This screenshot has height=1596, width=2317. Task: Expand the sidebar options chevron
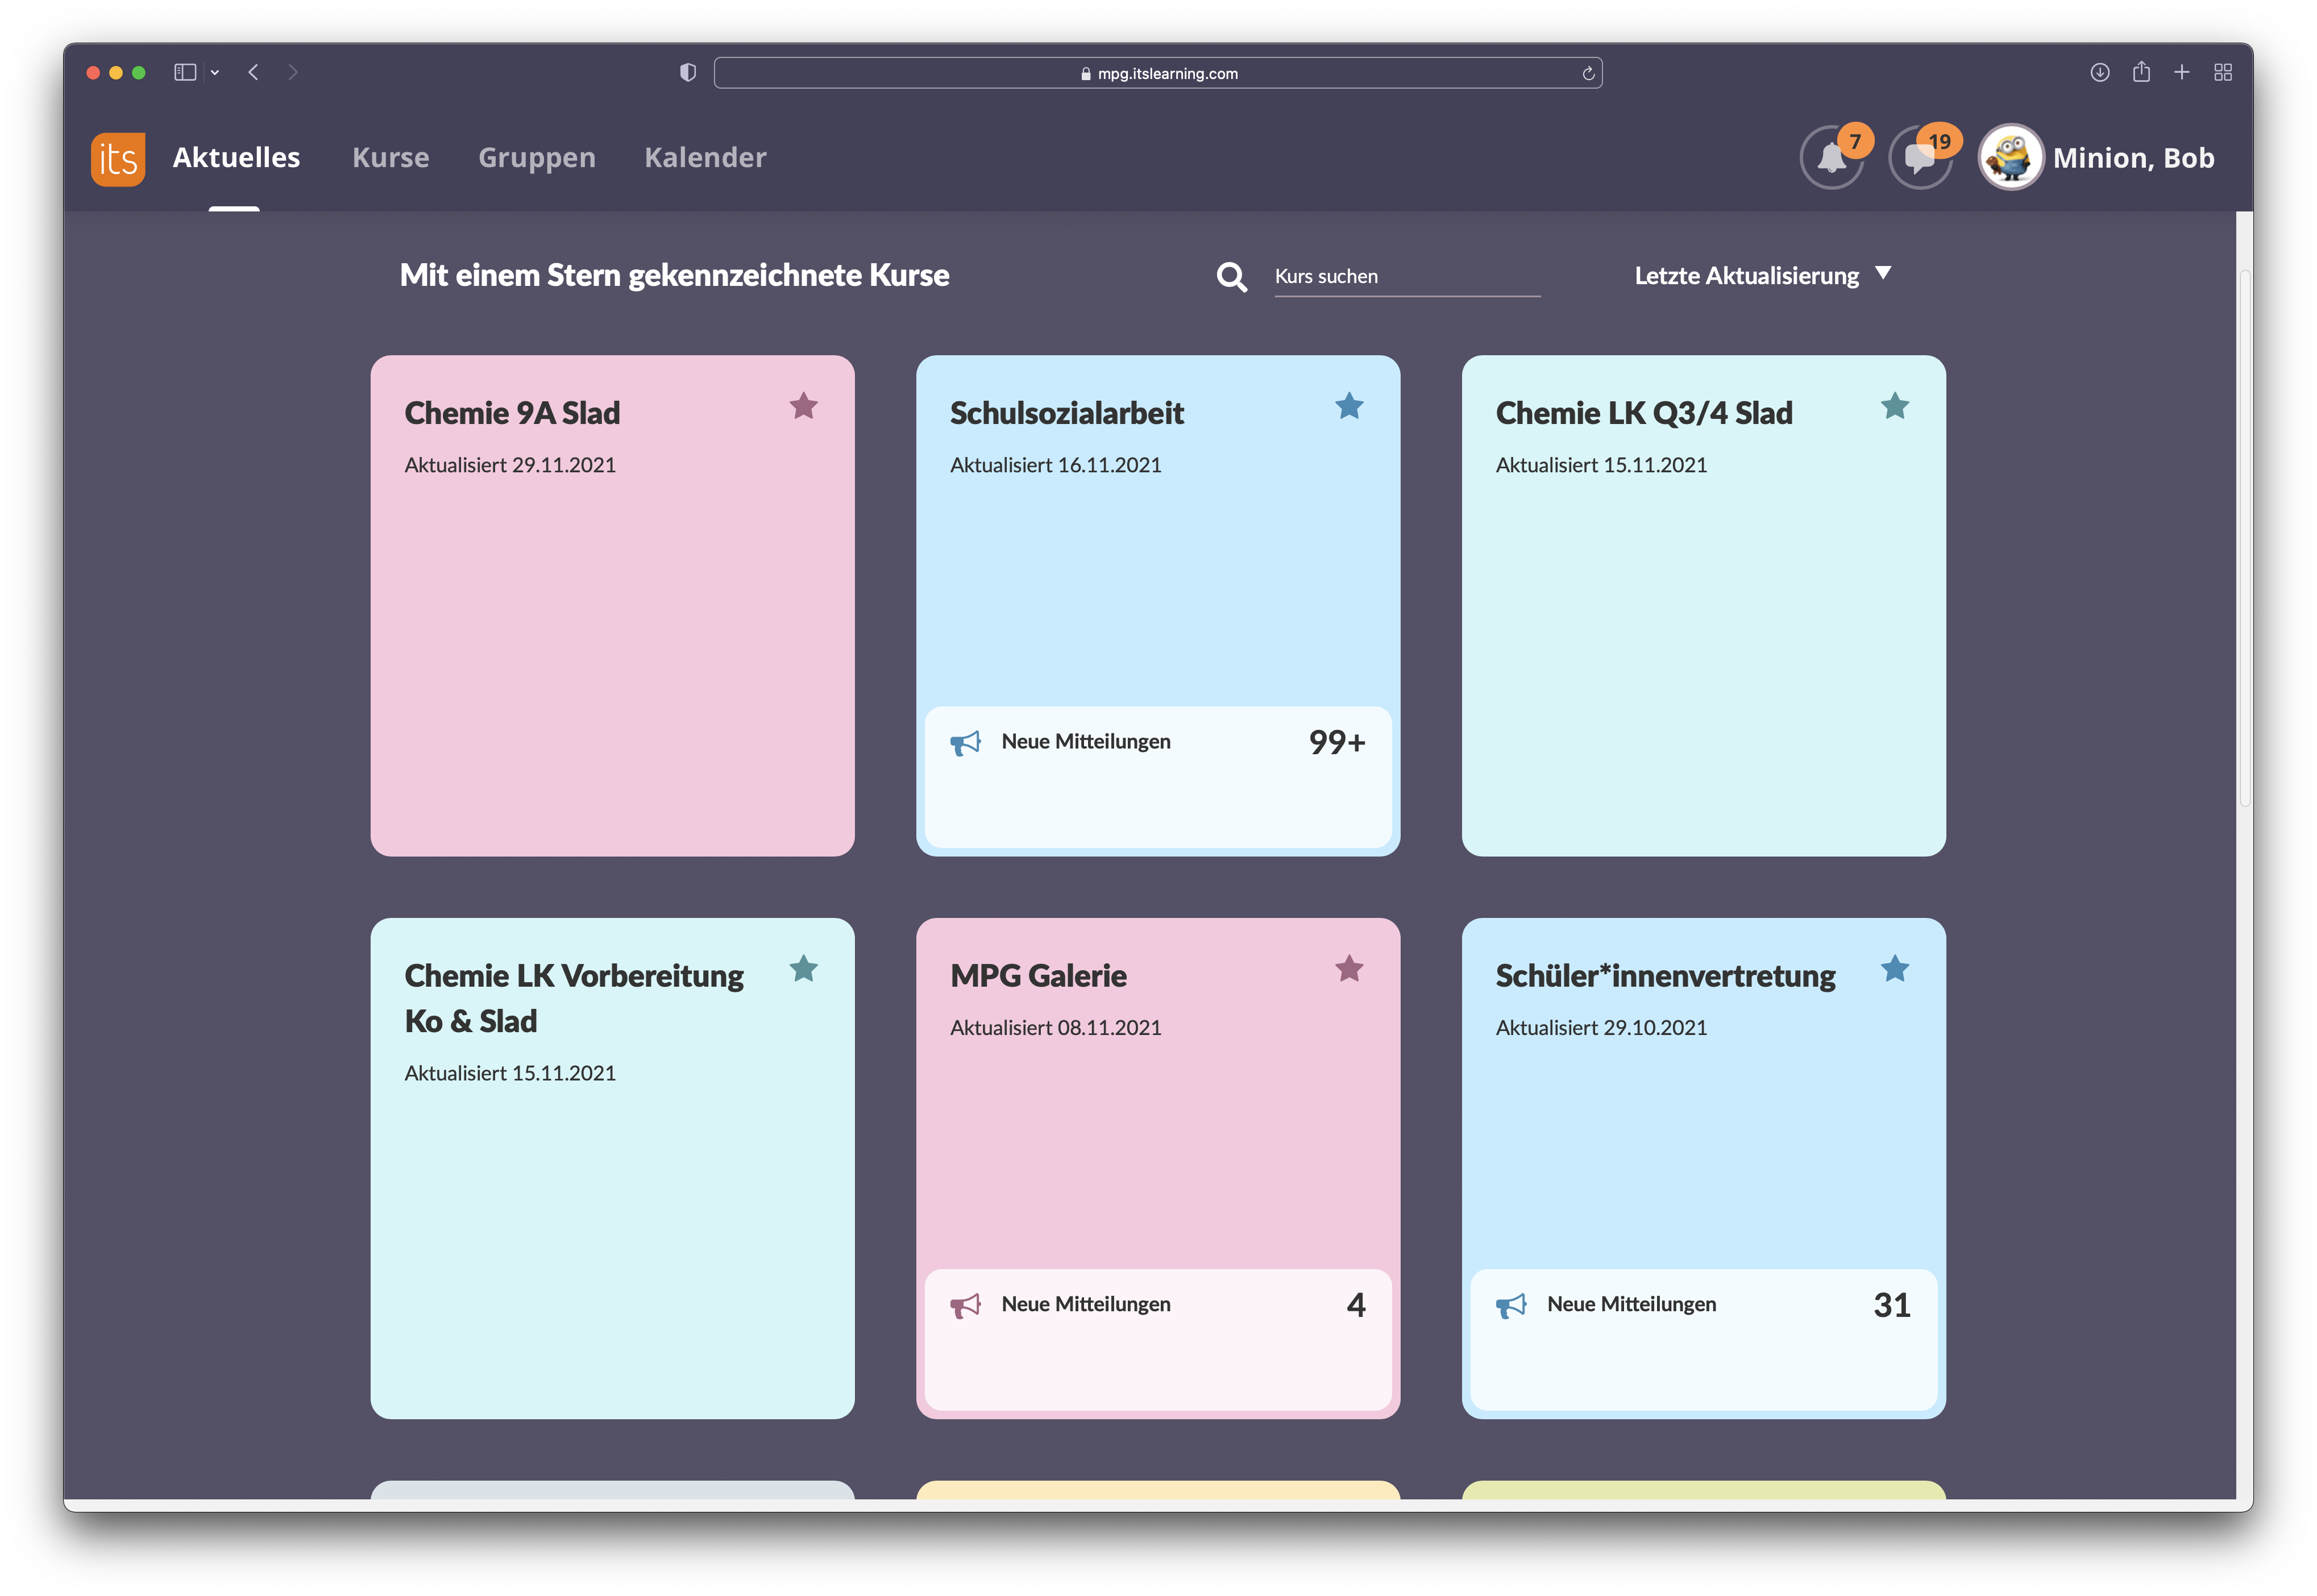coord(215,72)
